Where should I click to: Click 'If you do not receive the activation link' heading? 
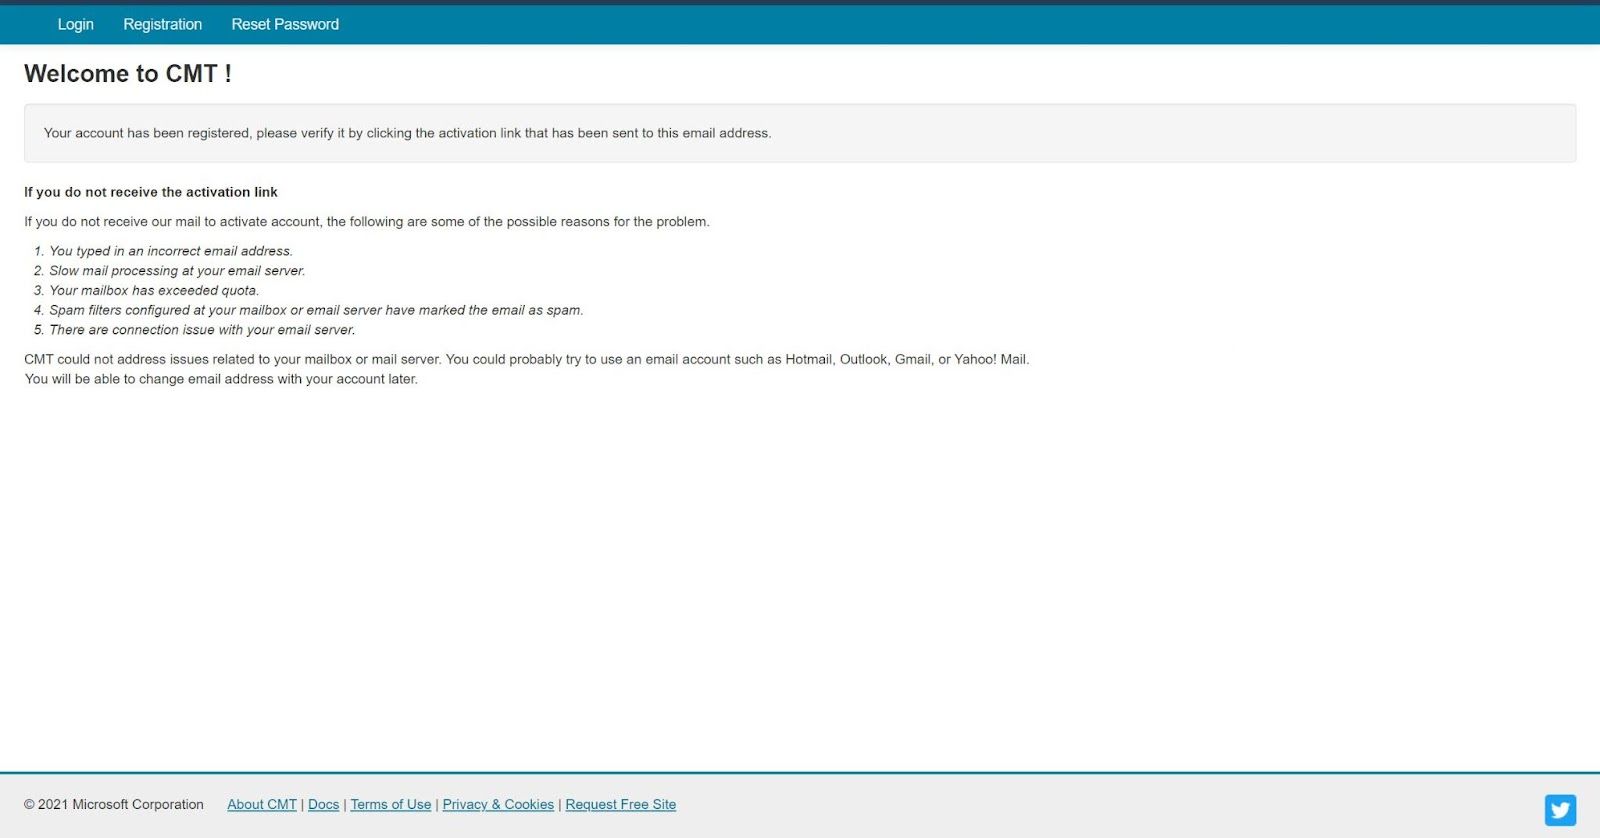tap(151, 192)
